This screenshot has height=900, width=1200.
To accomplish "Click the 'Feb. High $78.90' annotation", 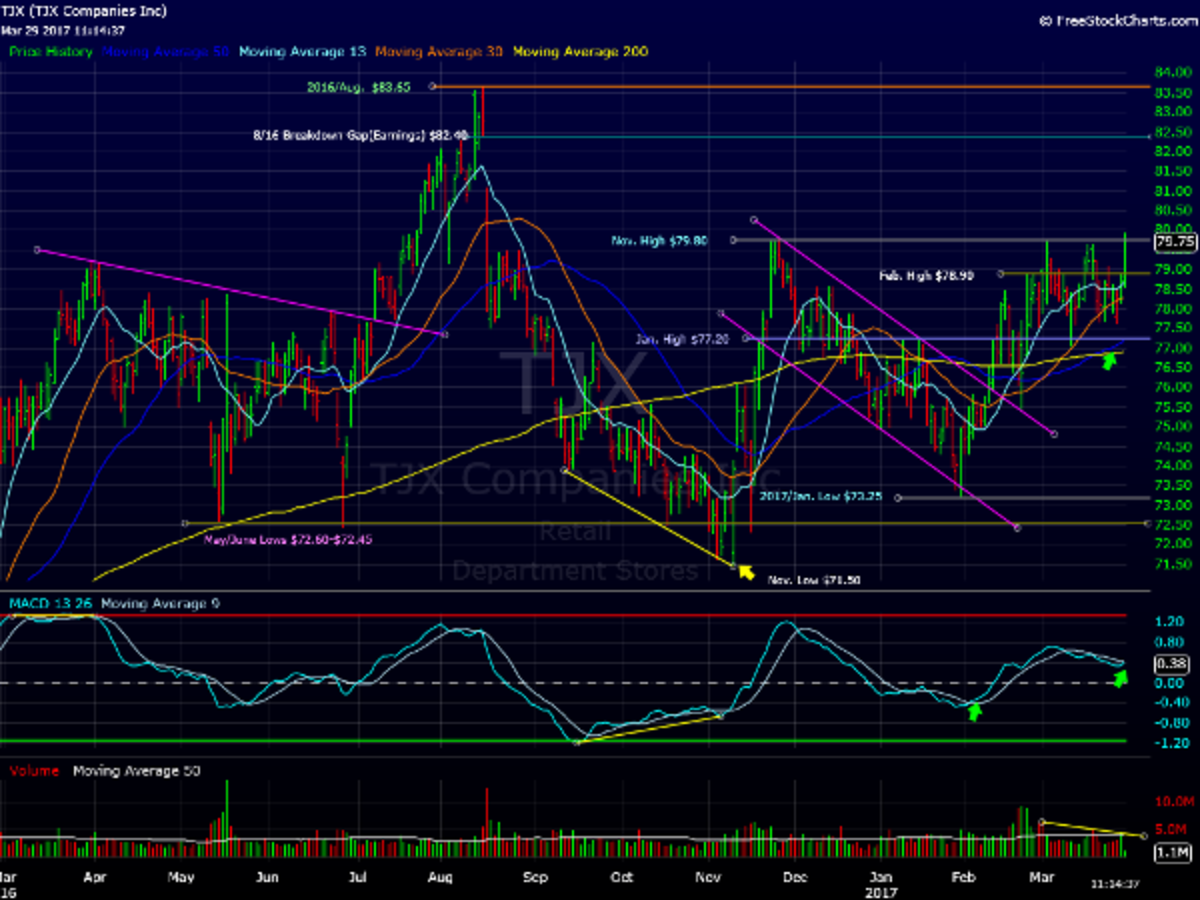I will click(927, 274).
